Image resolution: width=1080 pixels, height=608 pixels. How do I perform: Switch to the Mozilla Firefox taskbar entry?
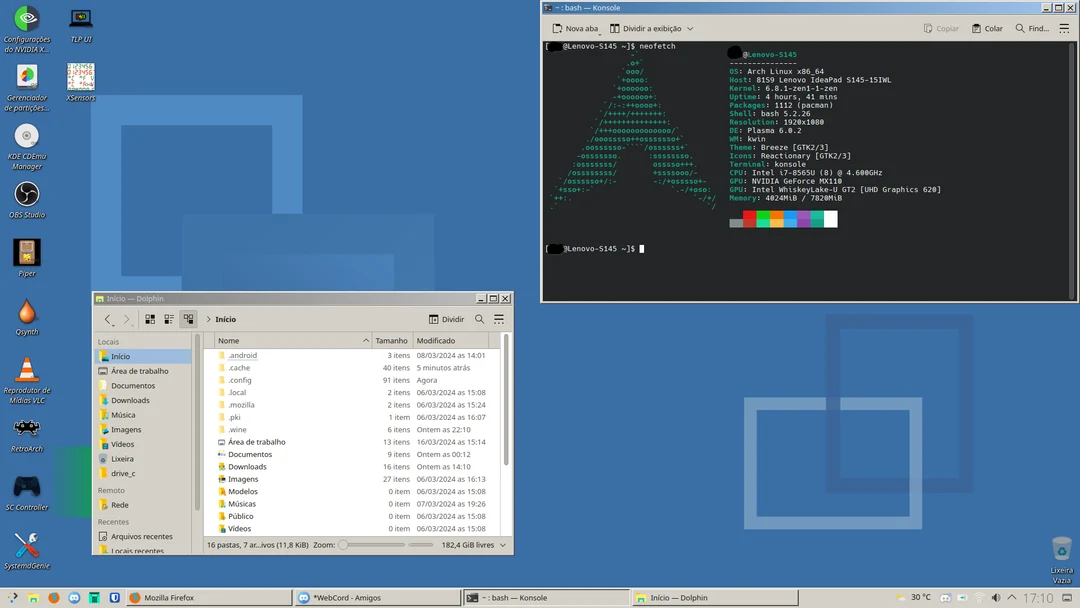click(208, 597)
